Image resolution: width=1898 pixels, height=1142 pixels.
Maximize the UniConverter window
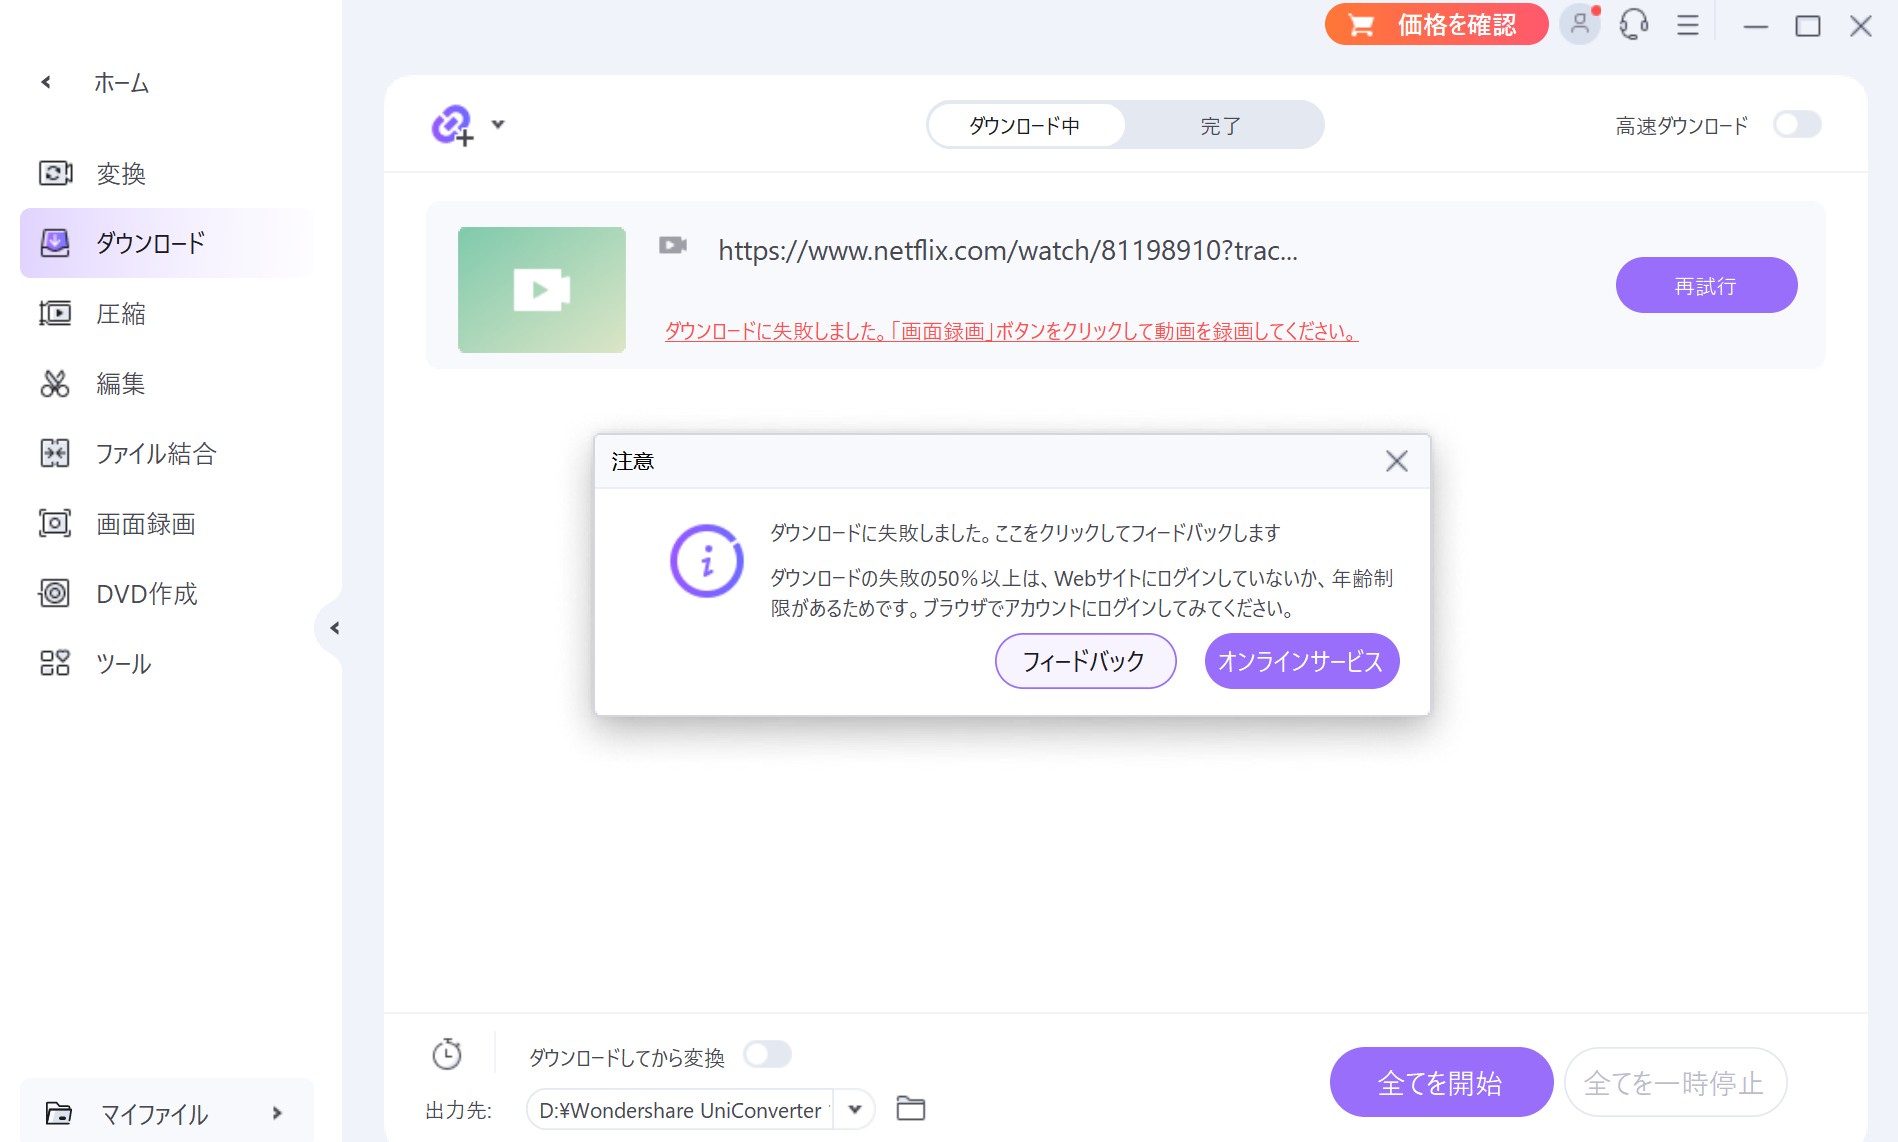1808,26
